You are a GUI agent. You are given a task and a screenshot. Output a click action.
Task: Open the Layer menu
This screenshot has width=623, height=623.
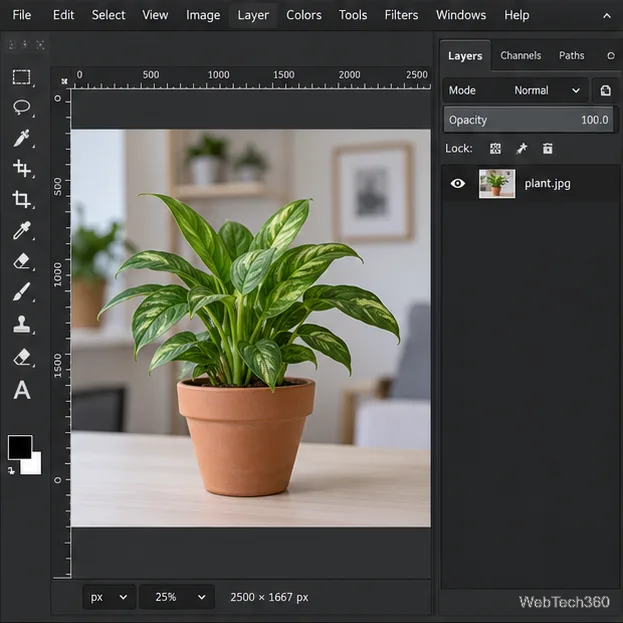tap(253, 15)
